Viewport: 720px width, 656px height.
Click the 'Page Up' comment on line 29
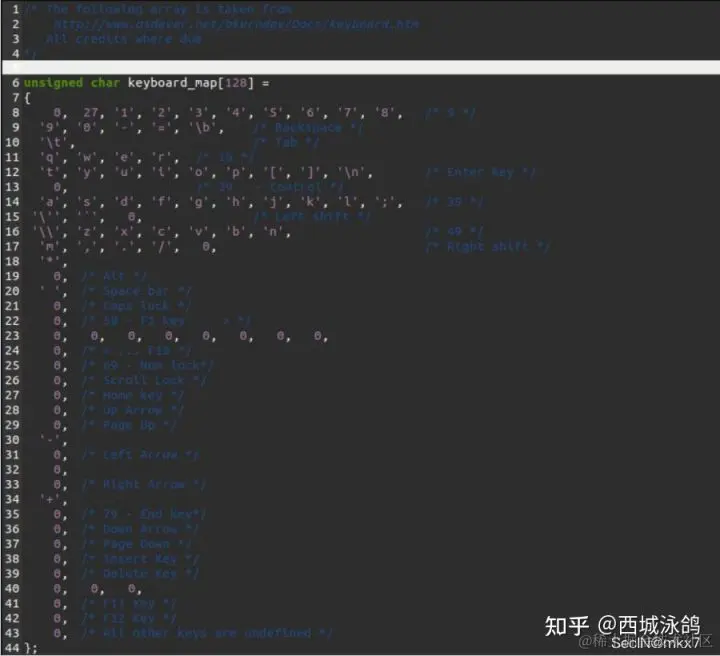coord(129,426)
